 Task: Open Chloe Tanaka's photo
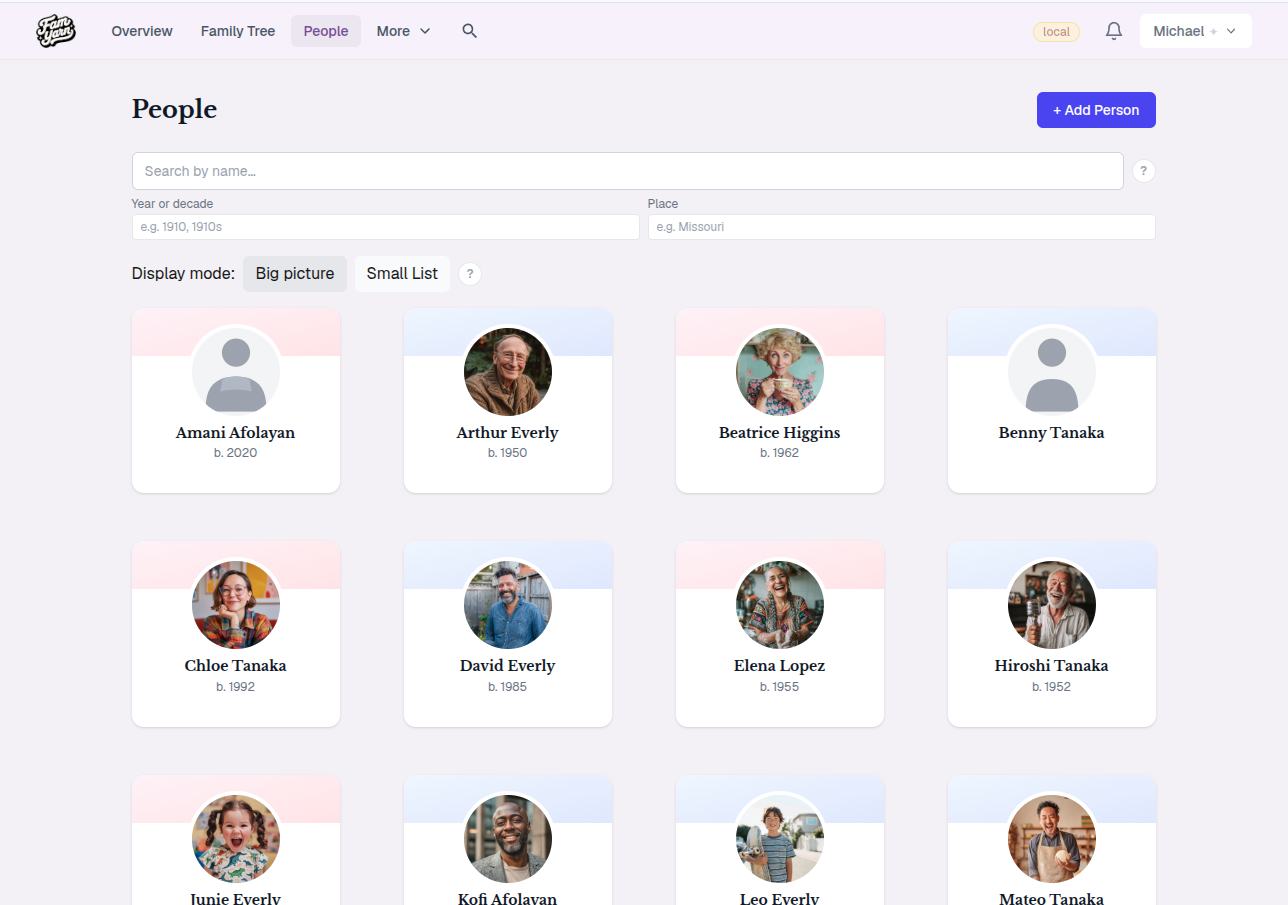point(236,604)
